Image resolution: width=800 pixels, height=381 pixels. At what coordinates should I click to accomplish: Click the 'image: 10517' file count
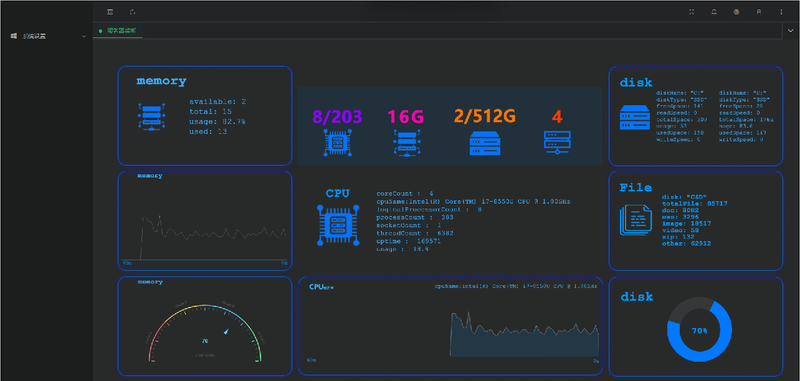pyautogui.click(x=686, y=223)
